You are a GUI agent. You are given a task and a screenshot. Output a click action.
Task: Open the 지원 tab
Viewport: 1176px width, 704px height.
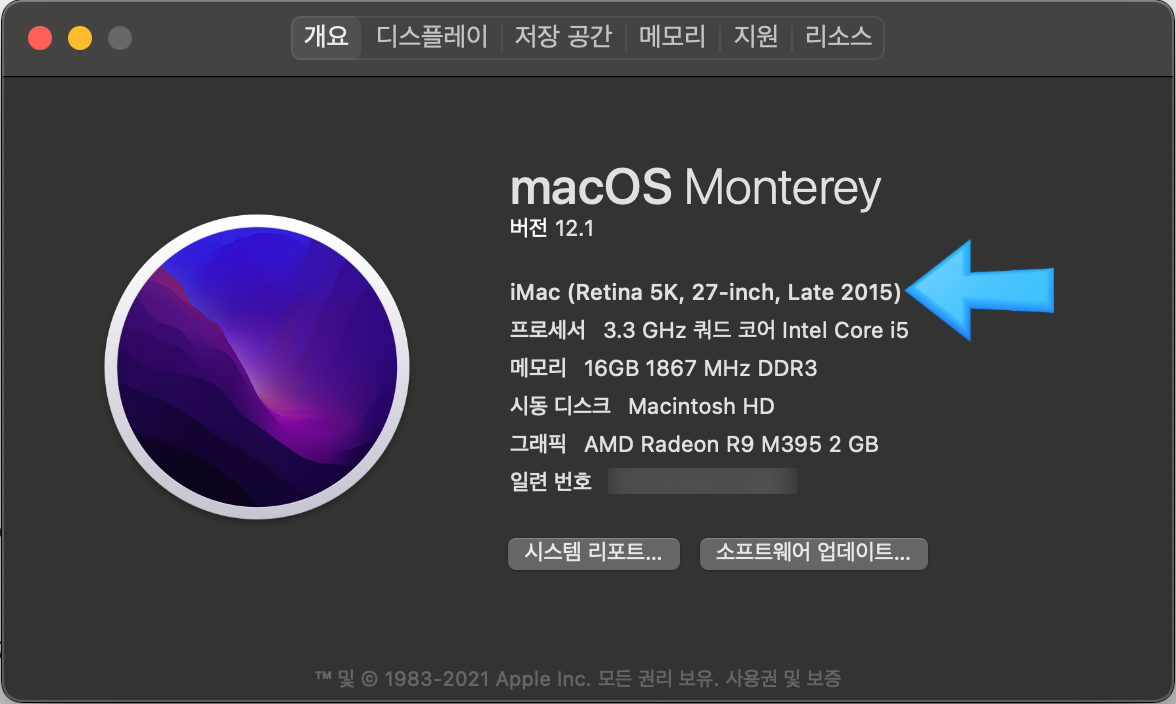[x=755, y=37]
